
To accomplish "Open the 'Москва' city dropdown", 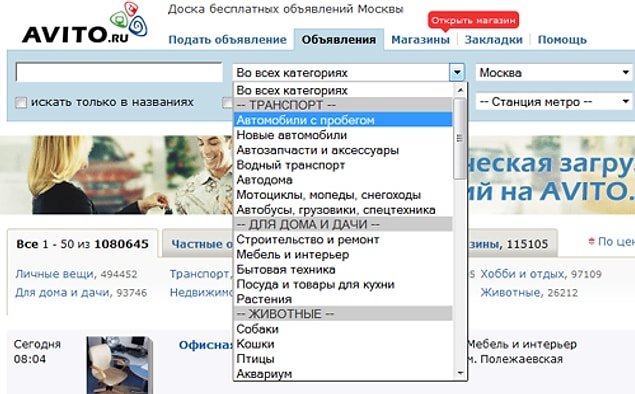I will click(554, 73).
